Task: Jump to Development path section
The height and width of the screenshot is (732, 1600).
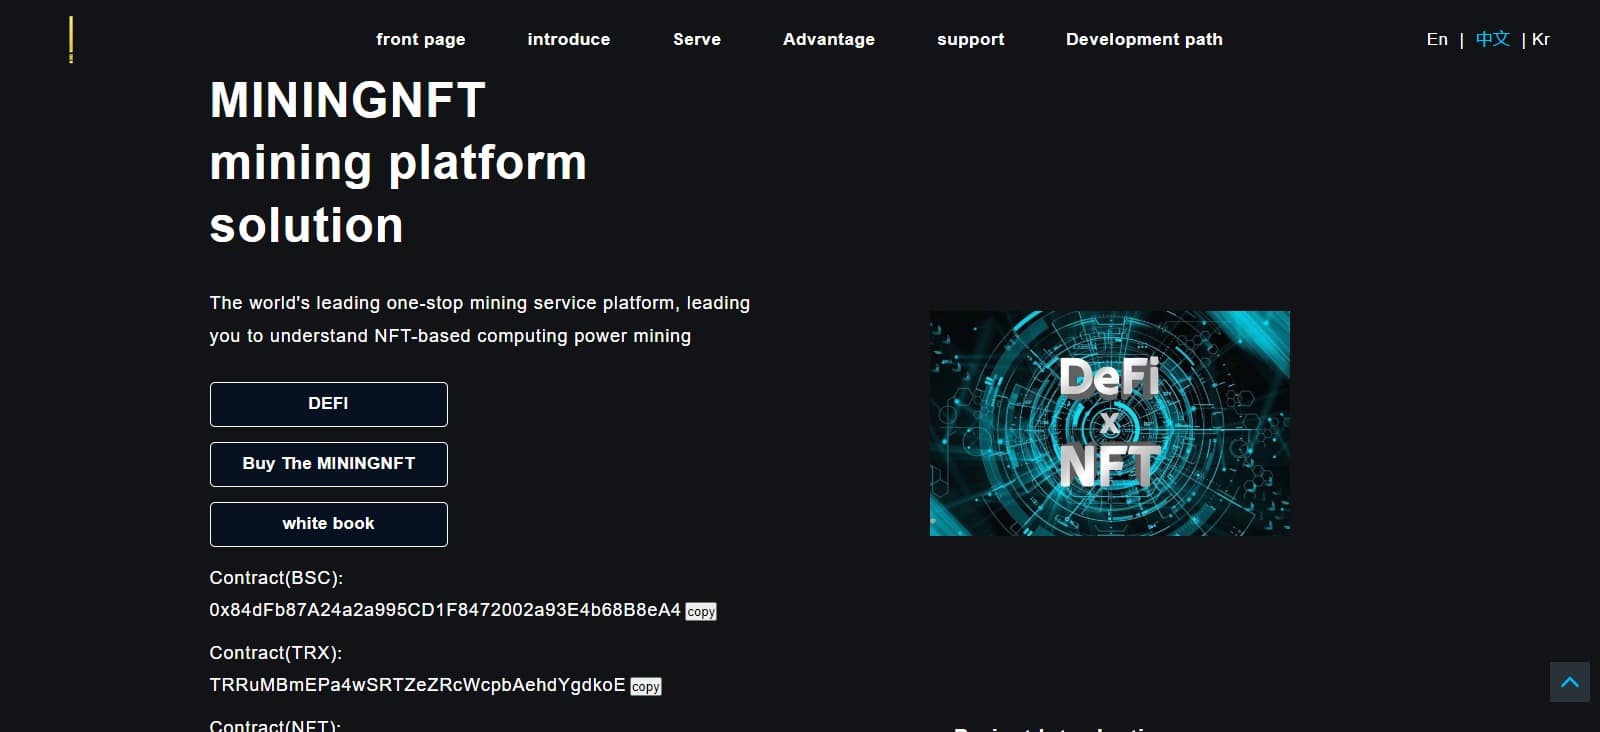Action: coord(1144,39)
